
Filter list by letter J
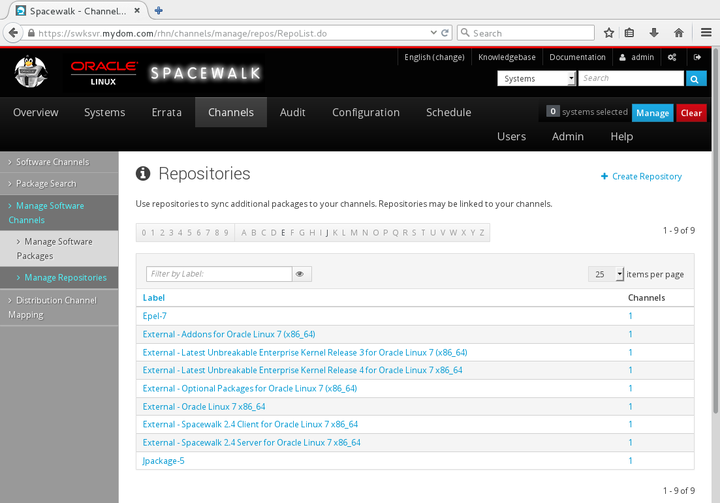[x=327, y=233]
